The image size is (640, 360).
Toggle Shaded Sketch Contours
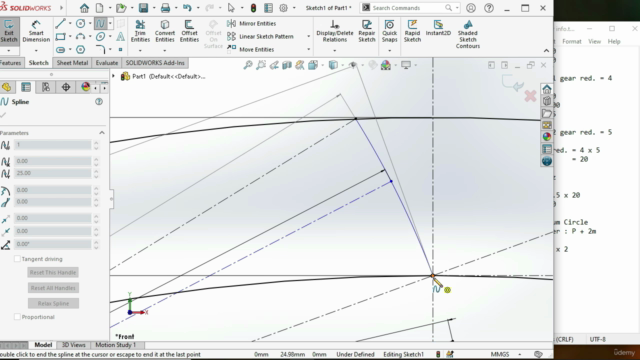point(468,34)
